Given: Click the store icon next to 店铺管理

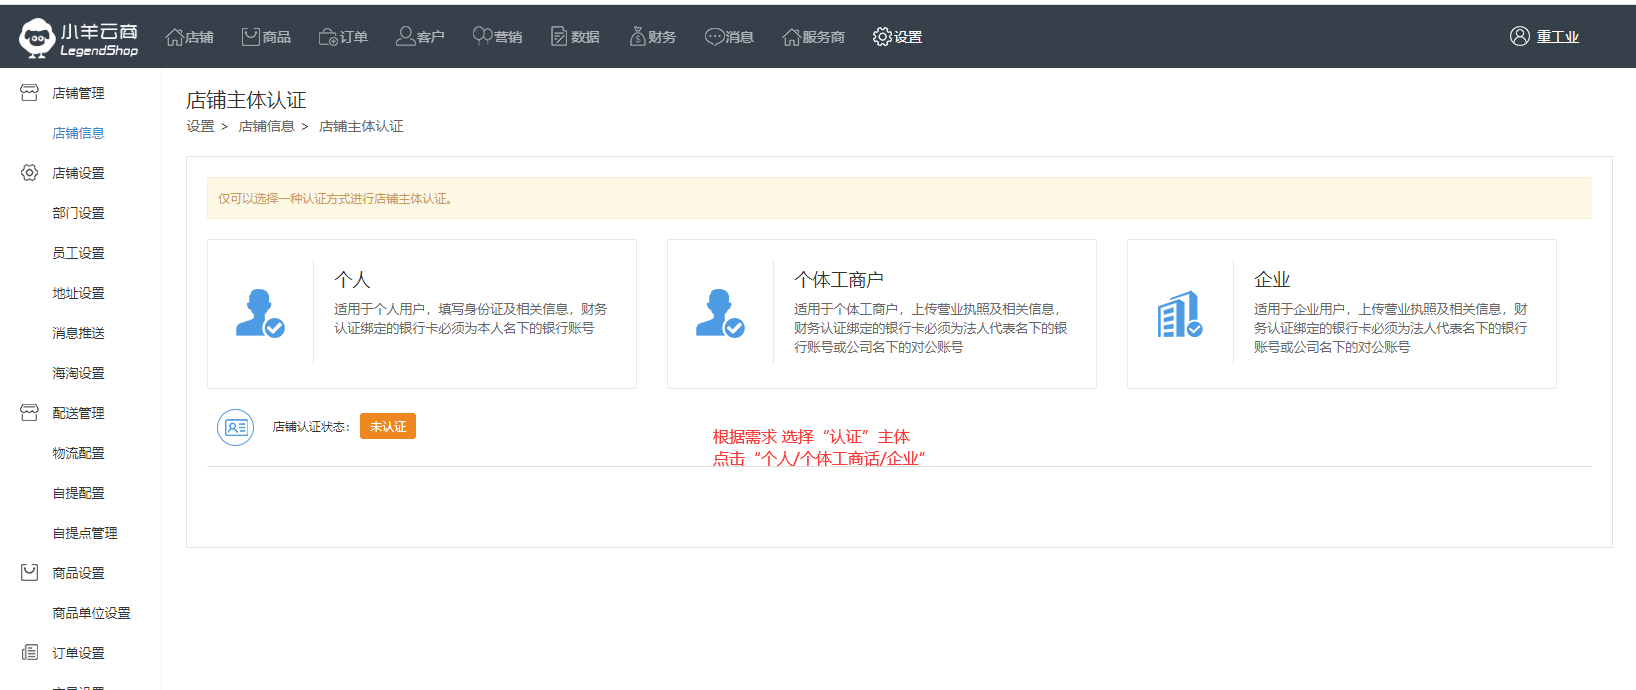Looking at the screenshot, I should [x=30, y=93].
